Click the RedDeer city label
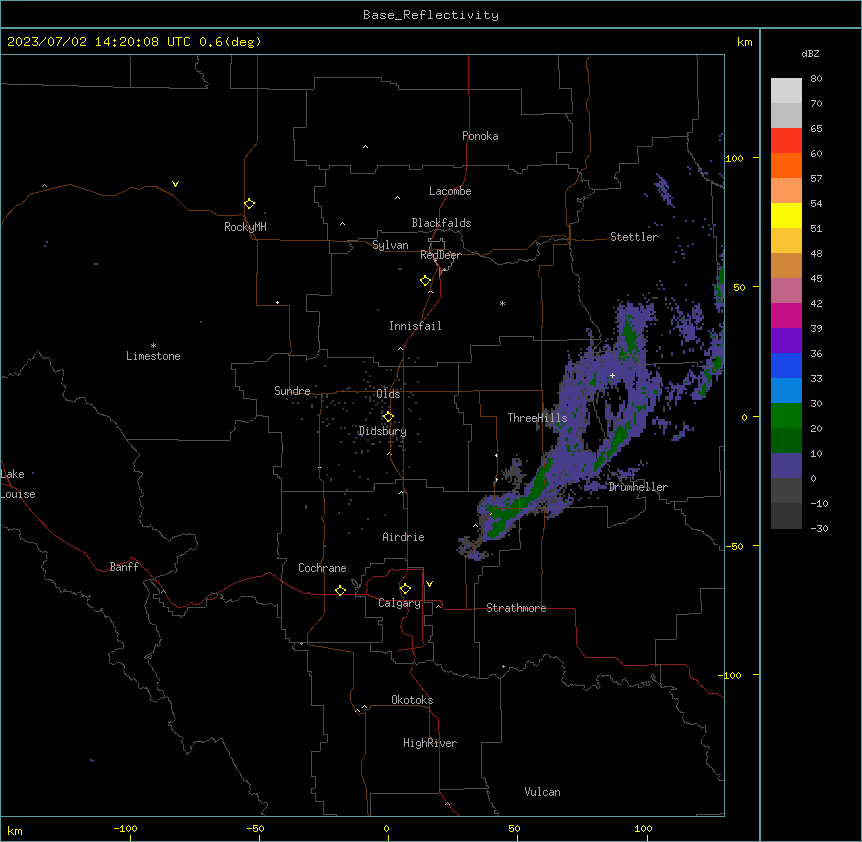This screenshot has height=842, width=862. pyautogui.click(x=440, y=255)
